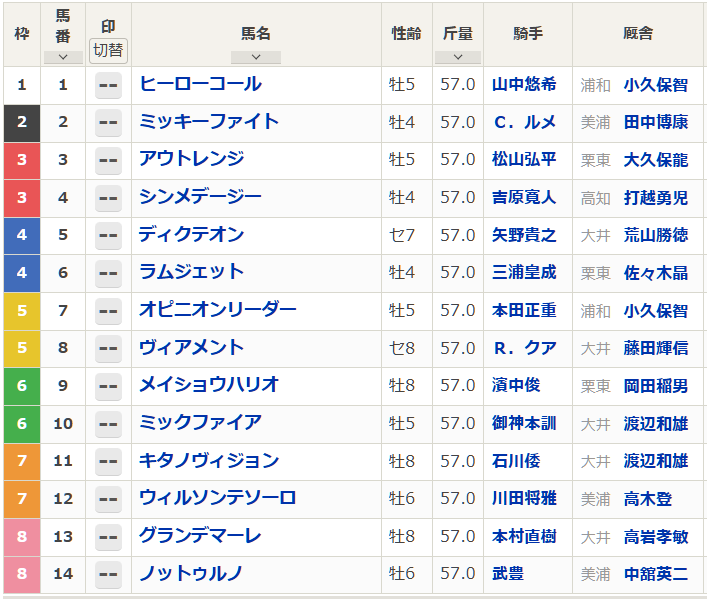The image size is (707, 599).
Task: Open mark selector for ディクテオン row
Action: pyautogui.click(x=108, y=235)
